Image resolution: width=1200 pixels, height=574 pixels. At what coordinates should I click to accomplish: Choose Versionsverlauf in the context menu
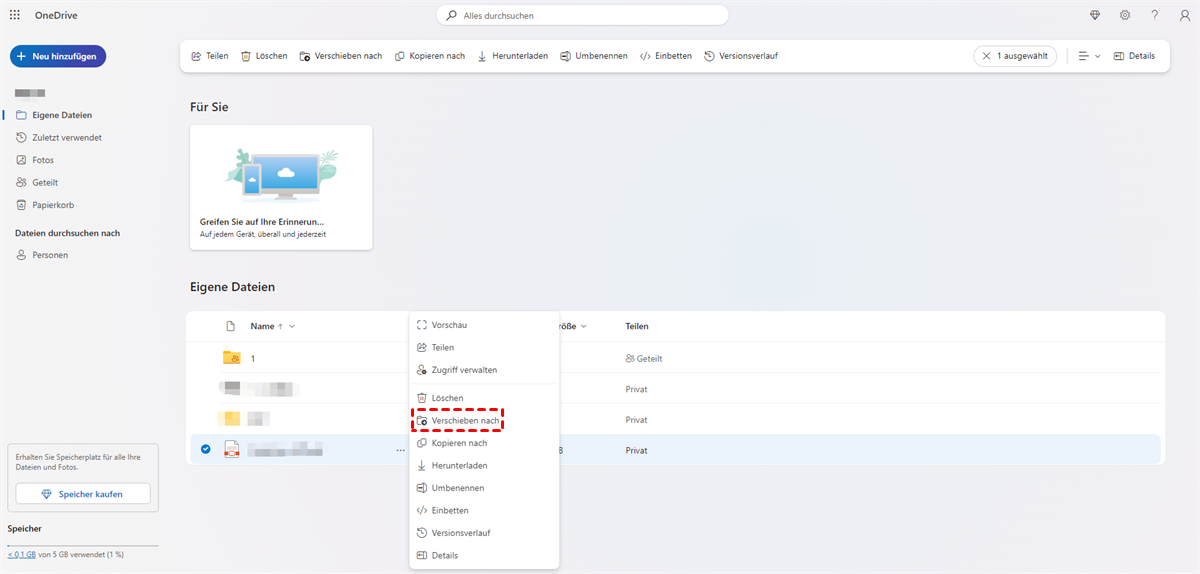484,533
